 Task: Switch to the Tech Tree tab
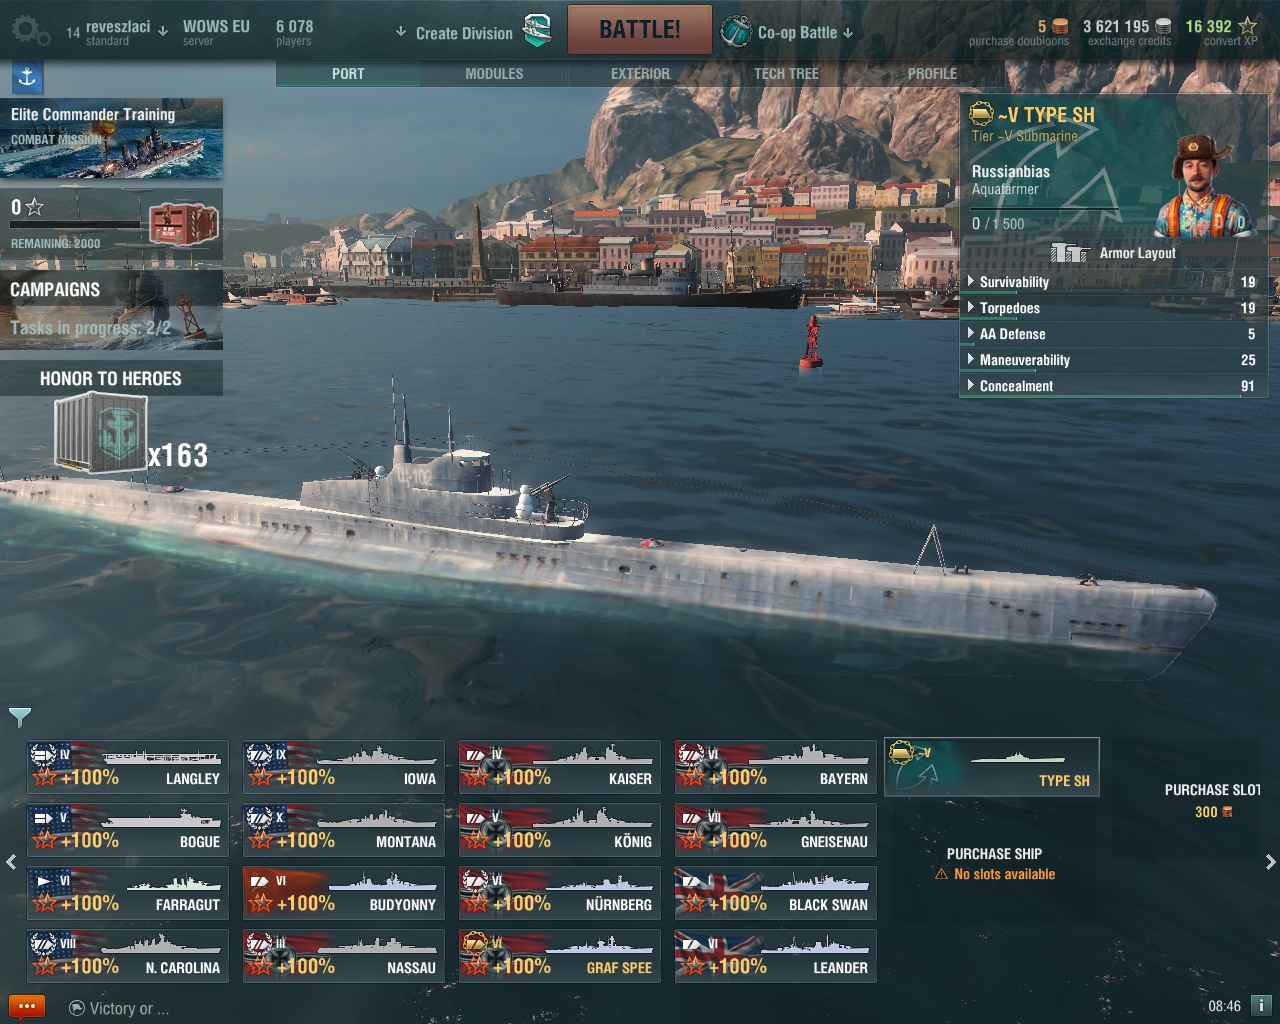786,74
